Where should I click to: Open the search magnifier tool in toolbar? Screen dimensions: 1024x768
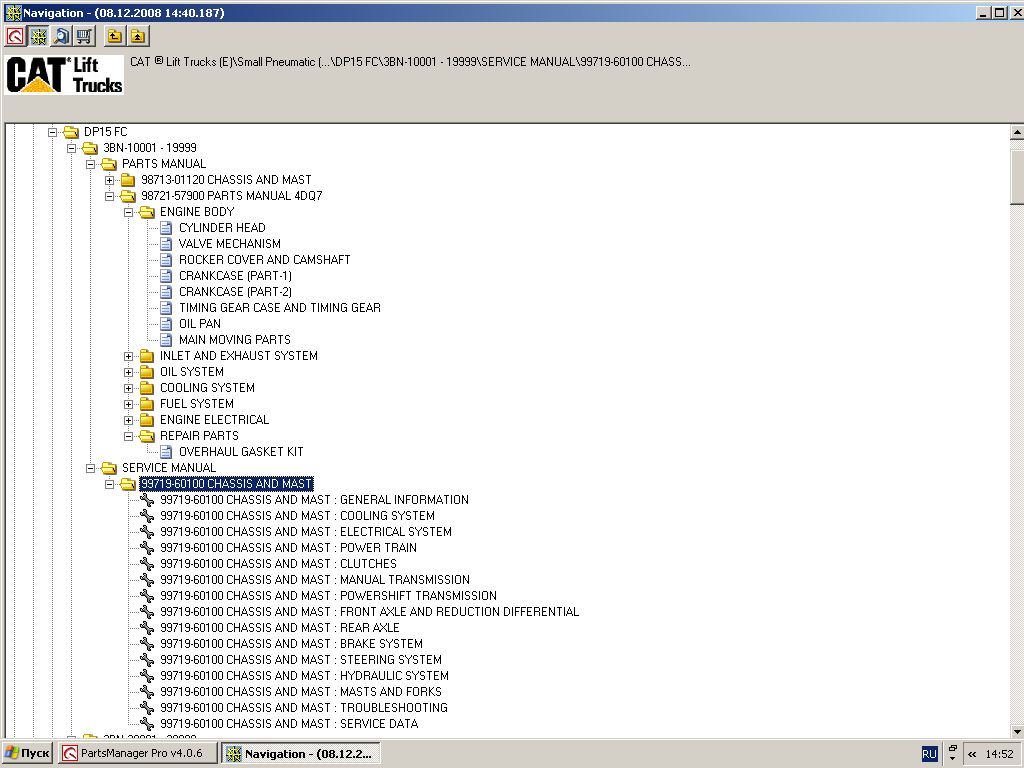[61, 37]
